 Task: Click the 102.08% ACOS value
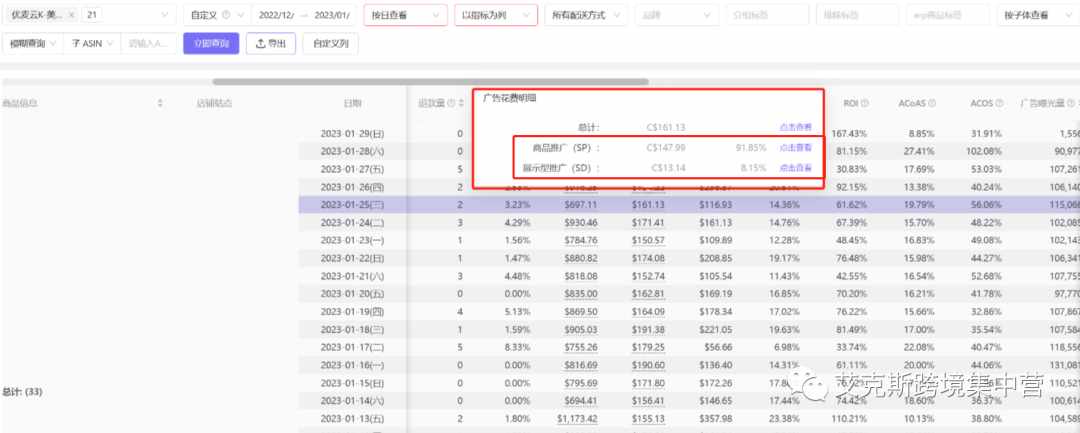tap(984, 151)
